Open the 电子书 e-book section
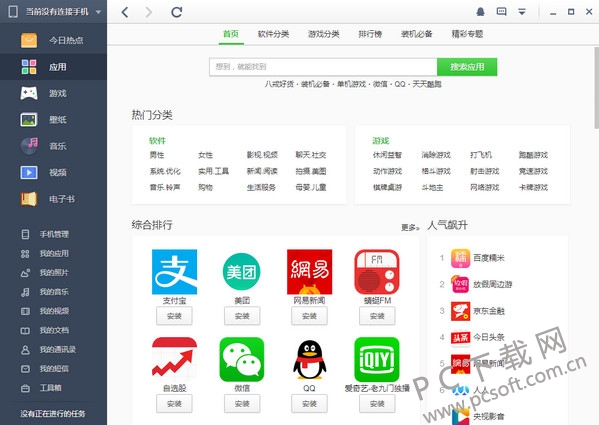The width and height of the screenshot is (599, 425). coord(53,199)
